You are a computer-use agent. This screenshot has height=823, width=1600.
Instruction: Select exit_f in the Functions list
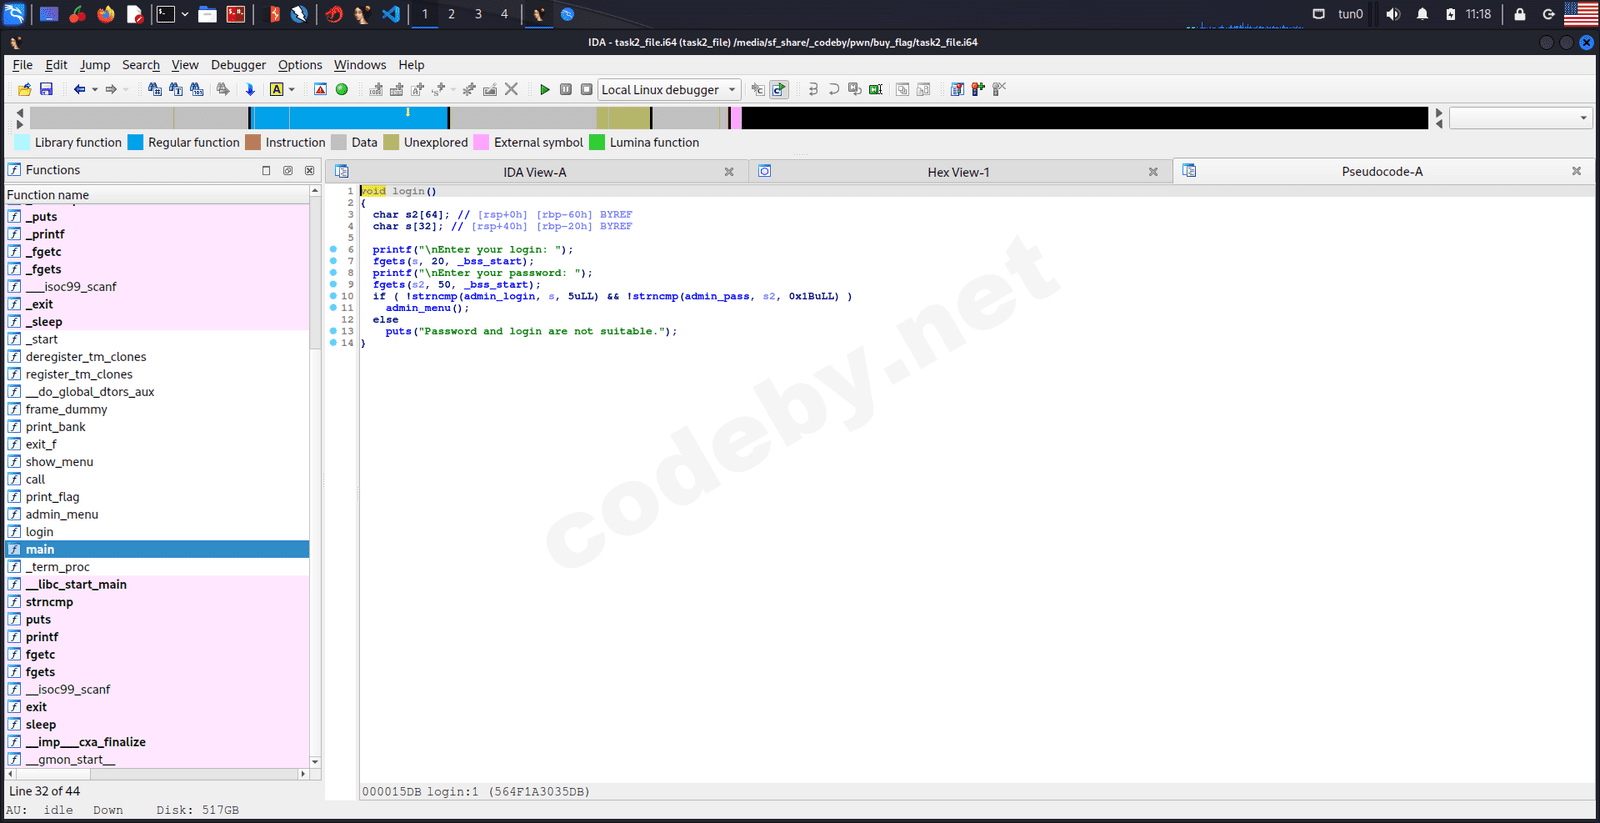(158, 444)
